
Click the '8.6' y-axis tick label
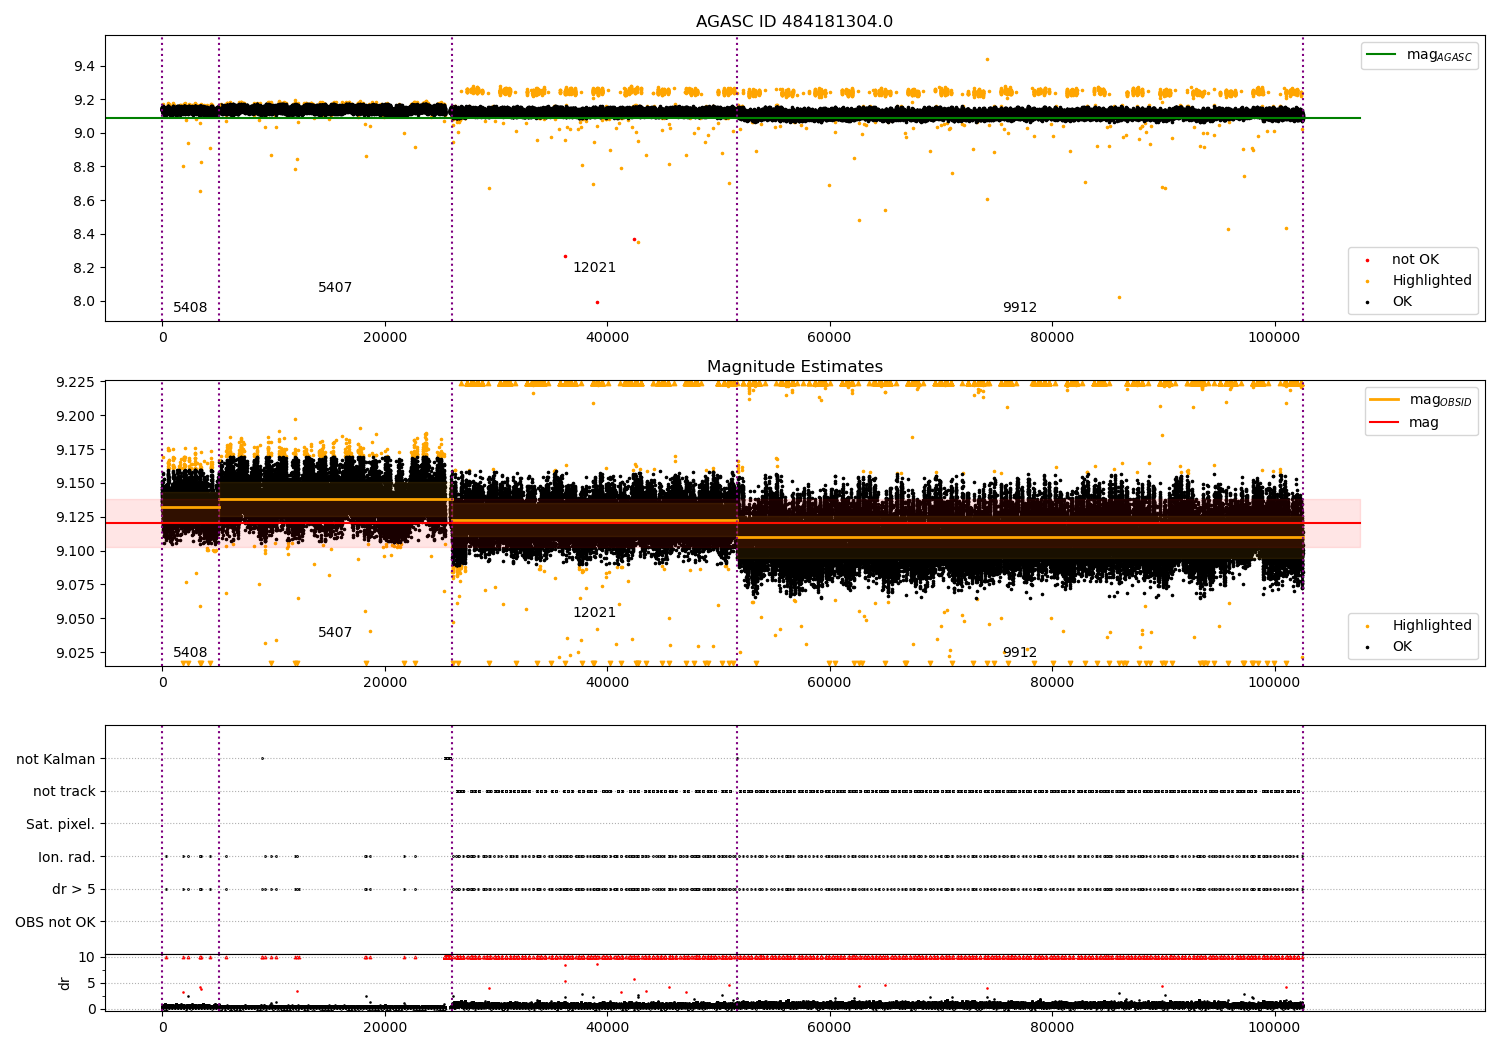pos(84,200)
